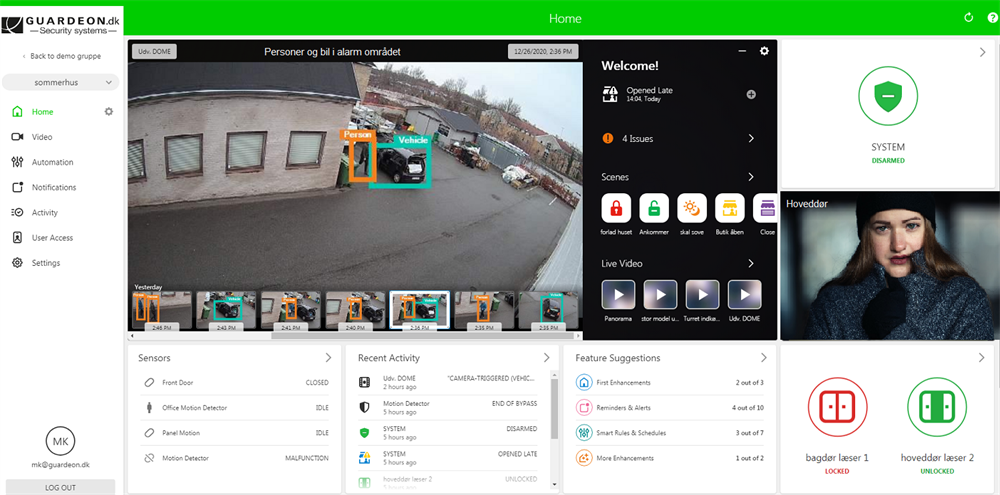
Task: Play the Panorama live video
Action: pyautogui.click(x=618, y=295)
